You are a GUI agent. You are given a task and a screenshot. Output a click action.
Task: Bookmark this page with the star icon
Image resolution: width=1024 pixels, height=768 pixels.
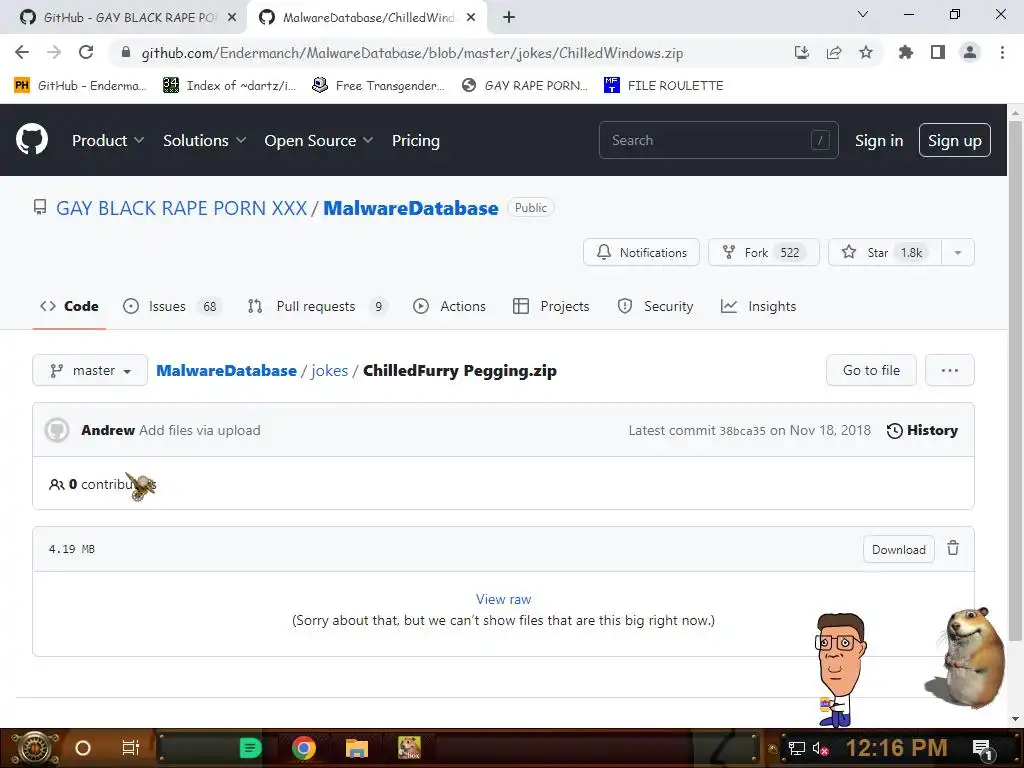pyautogui.click(x=866, y=52)
